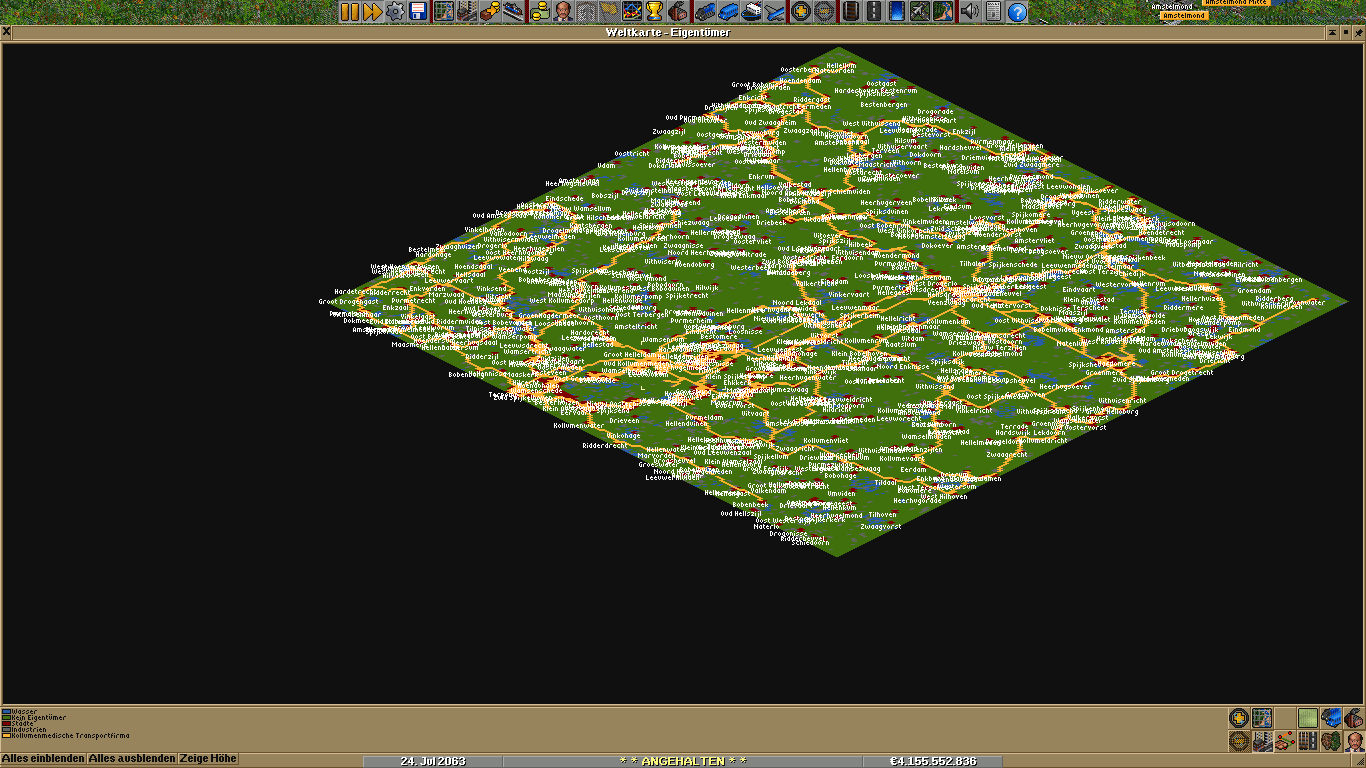The height and width of the screenshot is (768, 1366).
Task: Click the Alles ausblenden button
Action: click(x=131, y=759)
